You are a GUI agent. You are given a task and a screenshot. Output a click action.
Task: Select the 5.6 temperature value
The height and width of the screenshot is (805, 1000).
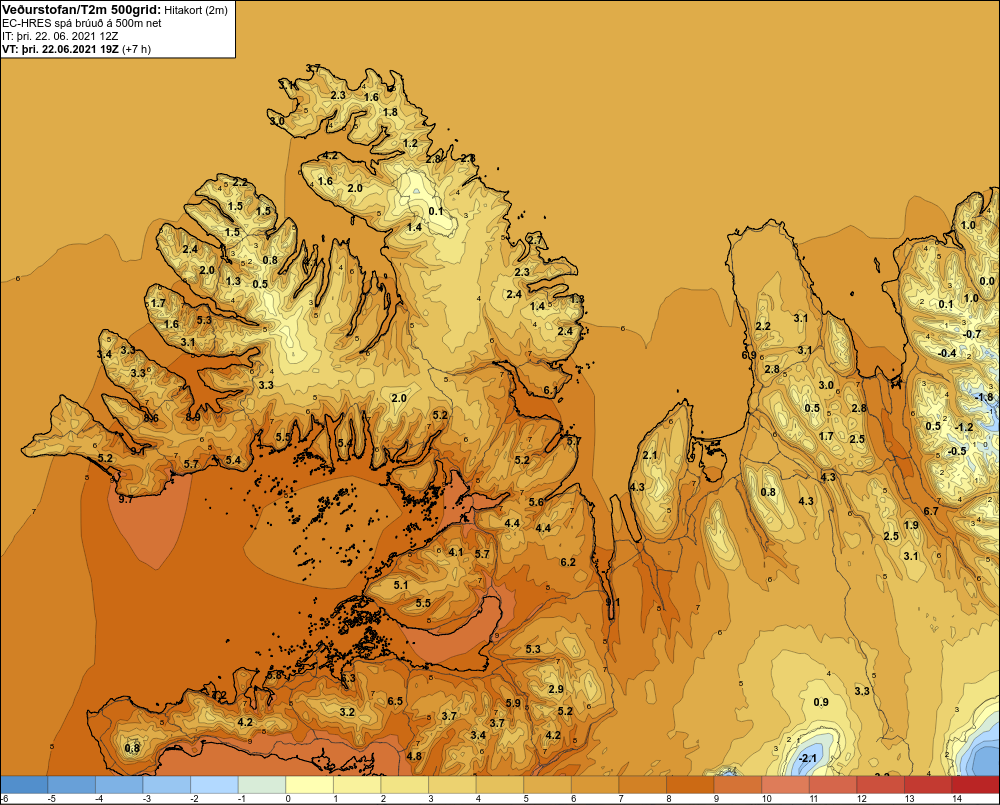[x=536, y=502]
